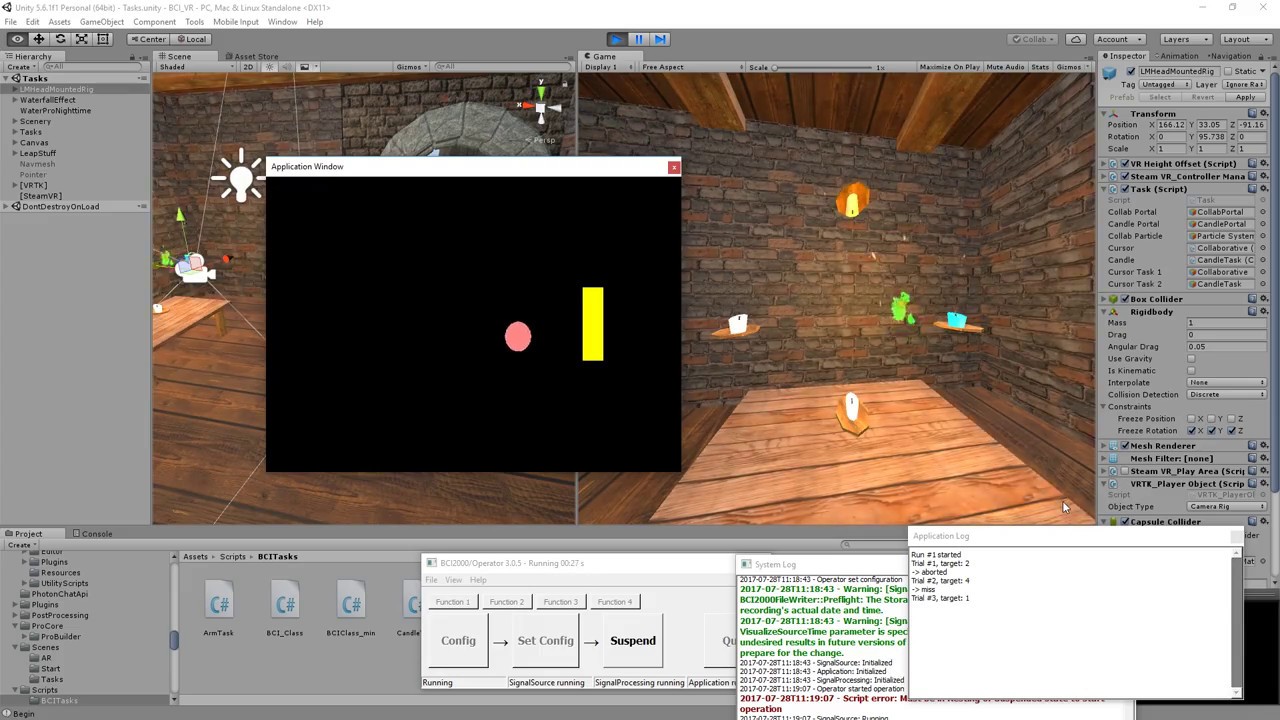Select the Hand (view) tool in toolbar
The width and height of the screenshot is (1280, 720).
[x=17, y=39]
